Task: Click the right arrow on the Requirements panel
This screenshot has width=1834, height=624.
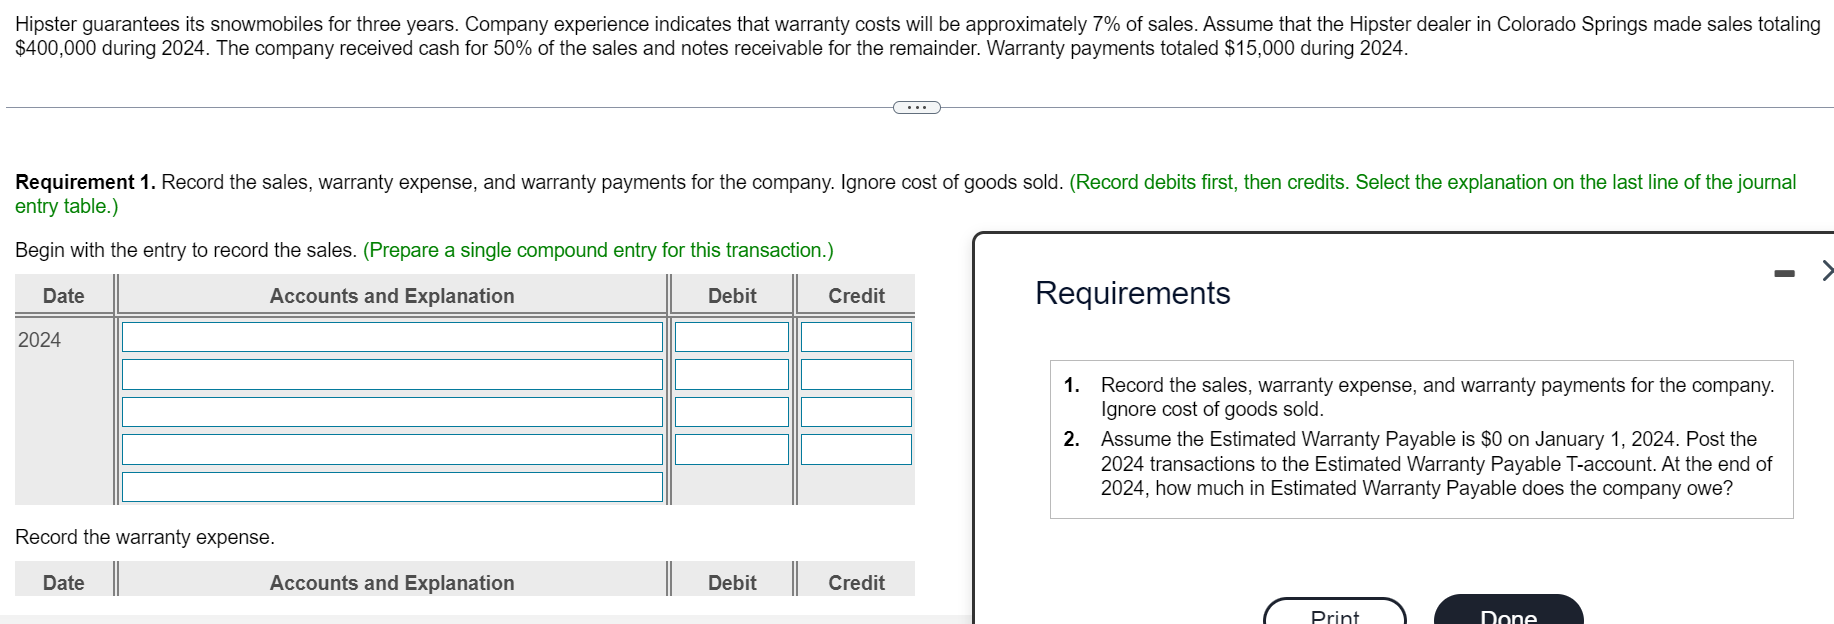Action: 1827,270
